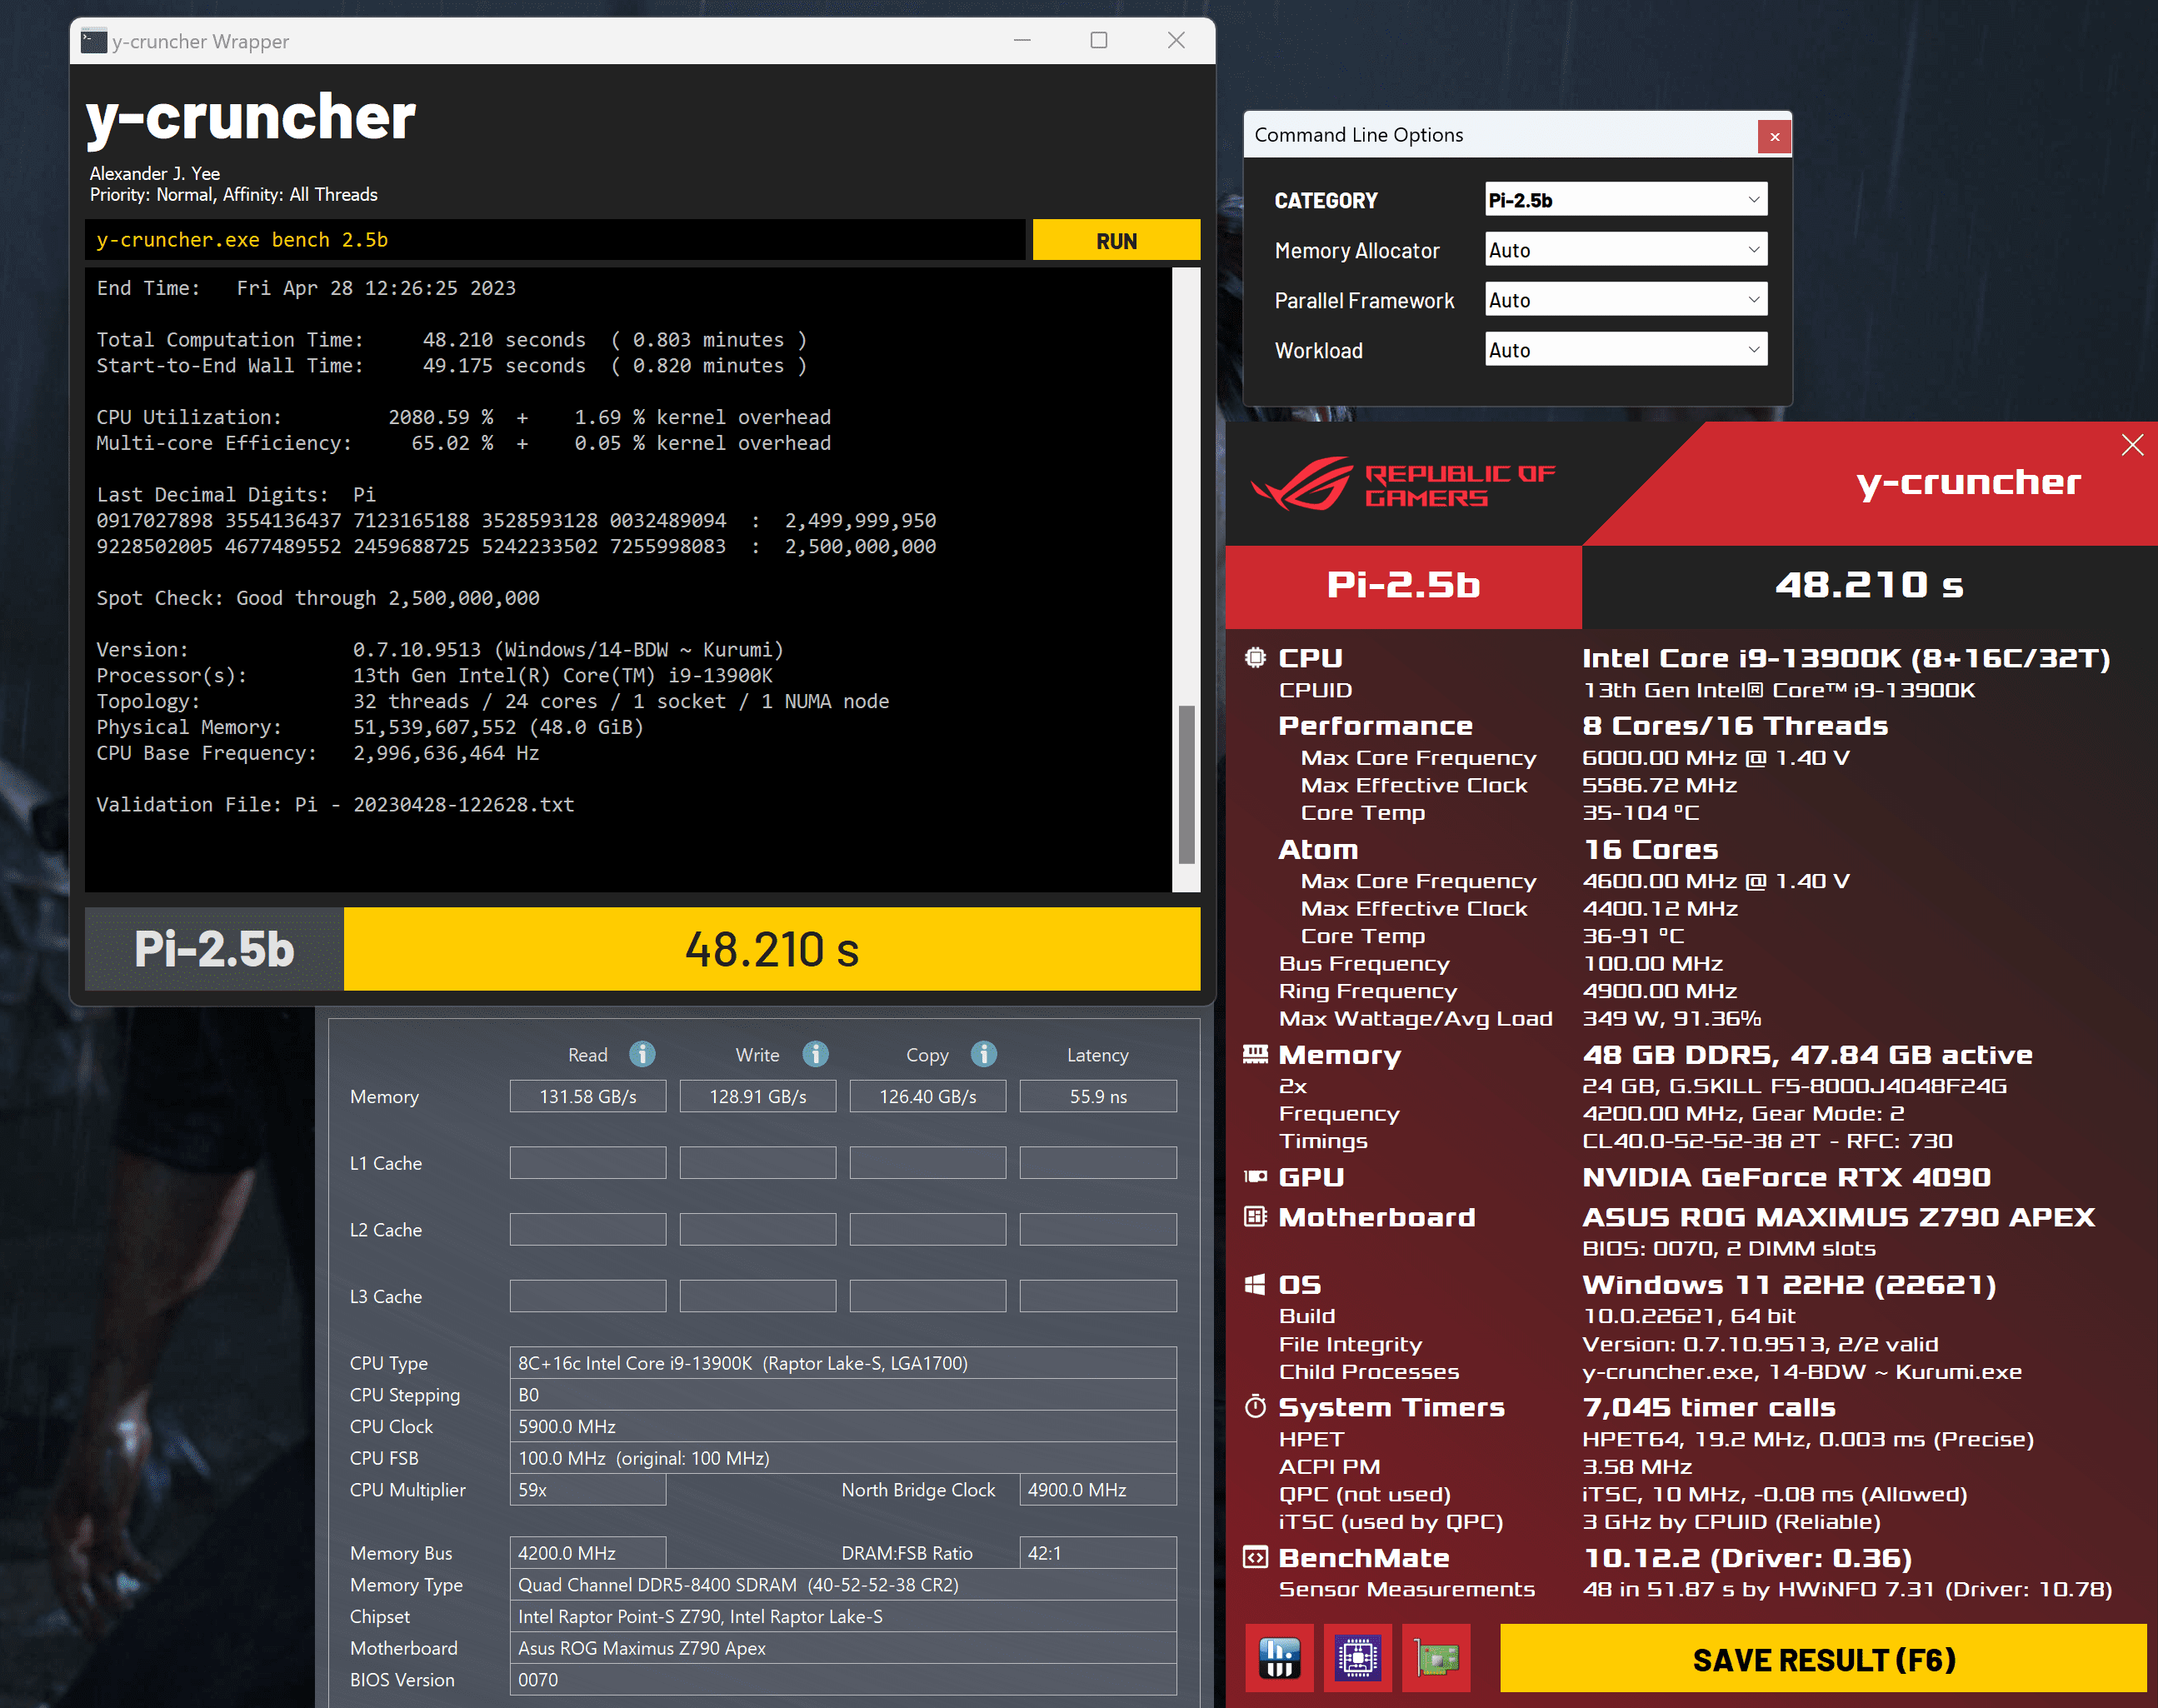Click the L2 Cache Write field
Image resolution: width=2158 pixels, height=1708 pixels.
tap(758, 1229)
